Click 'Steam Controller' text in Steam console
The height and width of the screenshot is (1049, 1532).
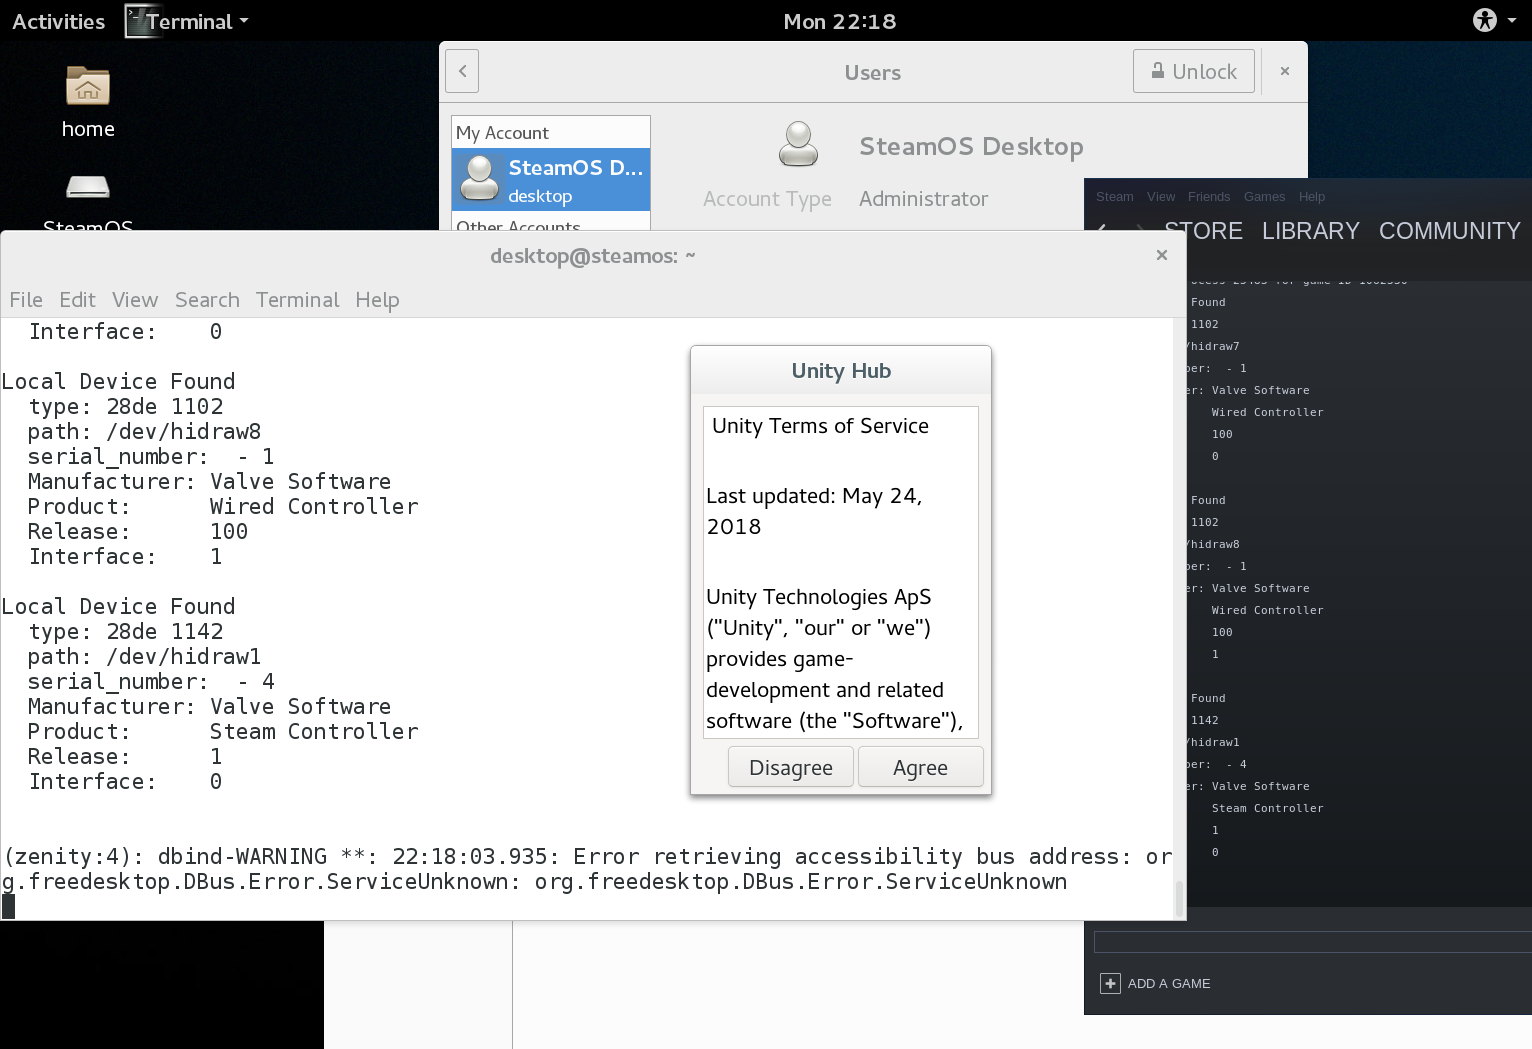click(x=1267, y=808)
